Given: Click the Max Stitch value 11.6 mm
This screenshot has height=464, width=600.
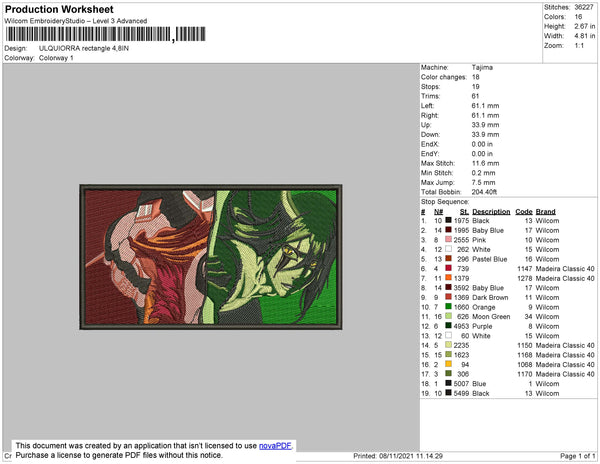Looking at the screenshot, I should click(x=485, y=163).
